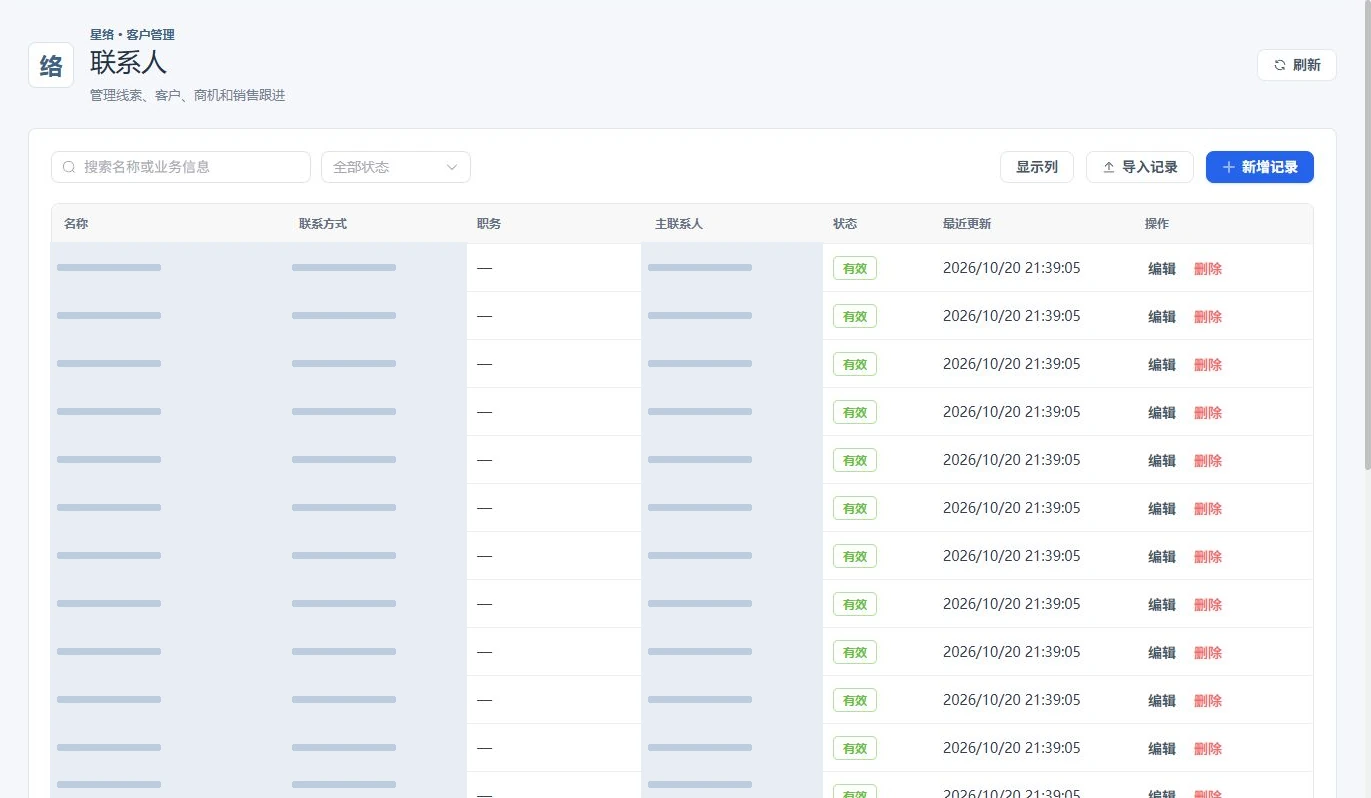Click 删除 in the first table row
Screen dimensions: 1371x798
point(1208,268)
